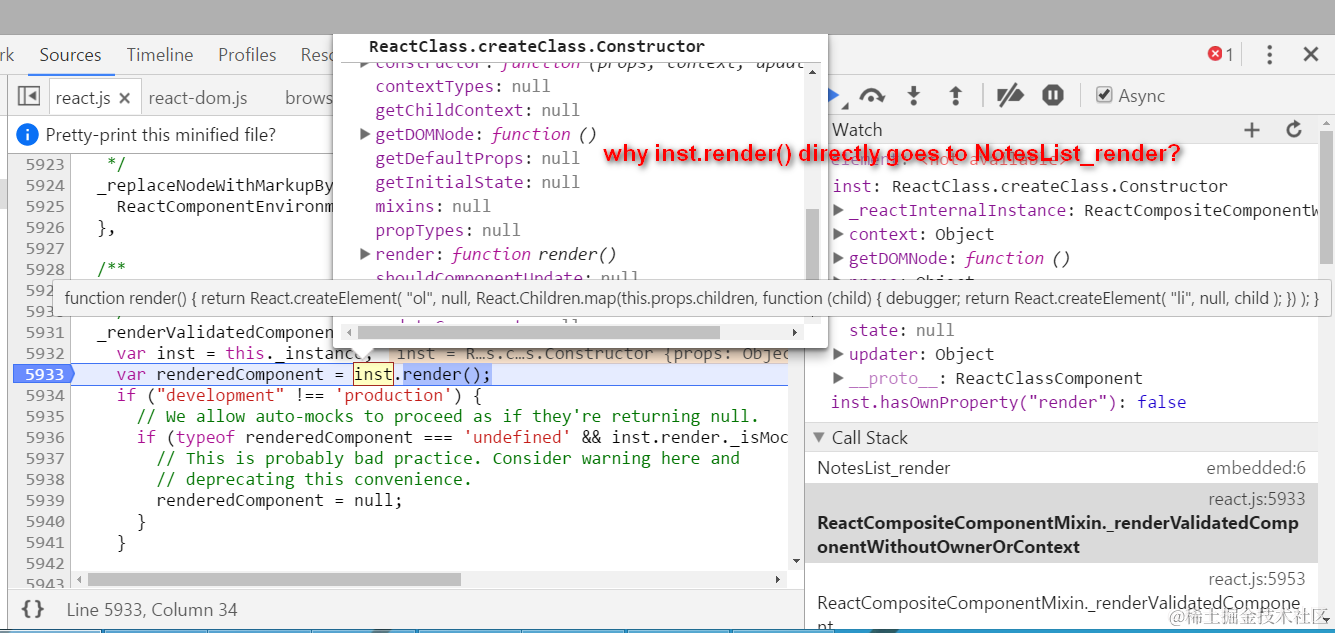Screen dimensions: 1335x633
Task: Expand render function in the popup
Action: click(x=366, y=254)
